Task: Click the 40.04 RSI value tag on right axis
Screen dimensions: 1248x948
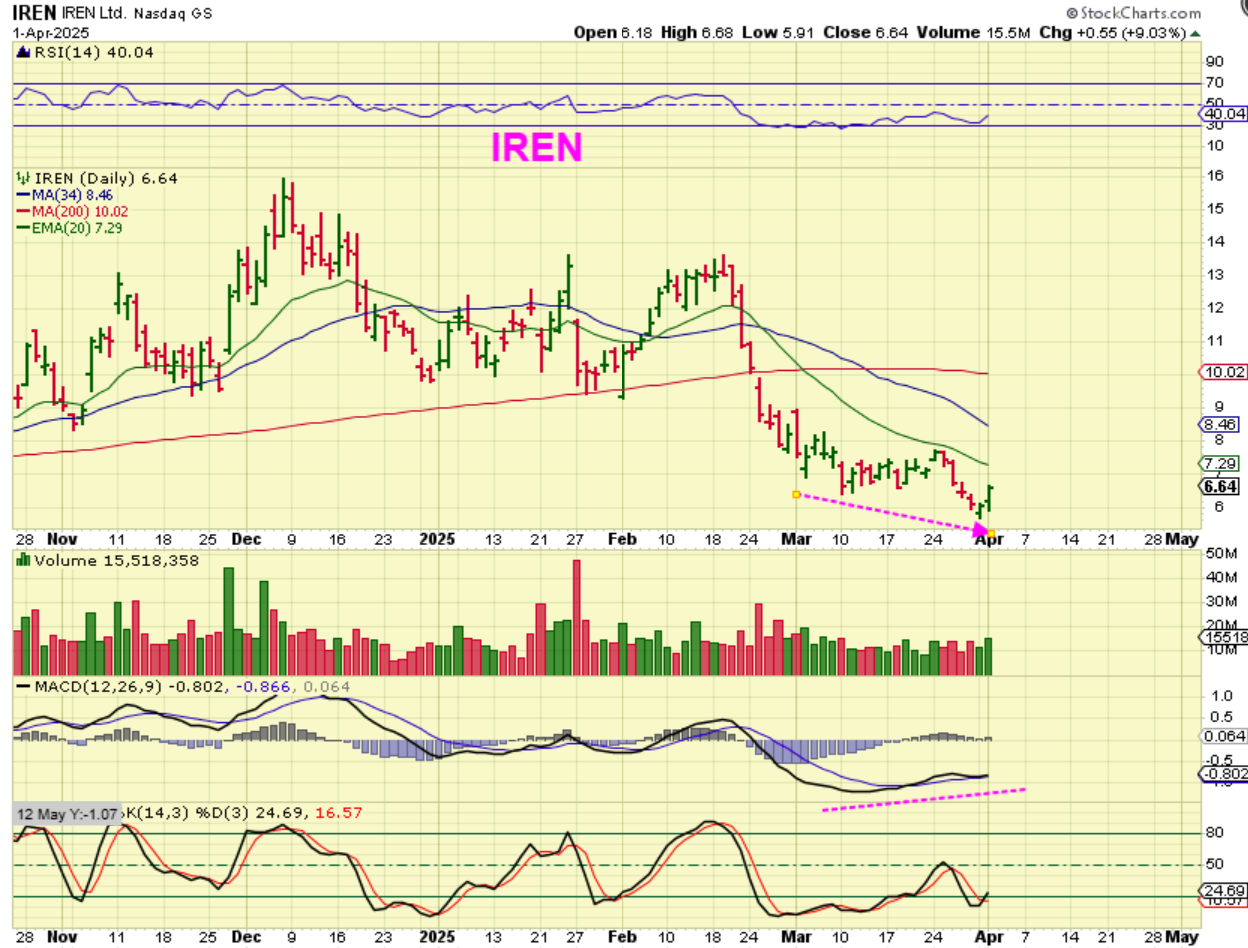Action: 1223,114
